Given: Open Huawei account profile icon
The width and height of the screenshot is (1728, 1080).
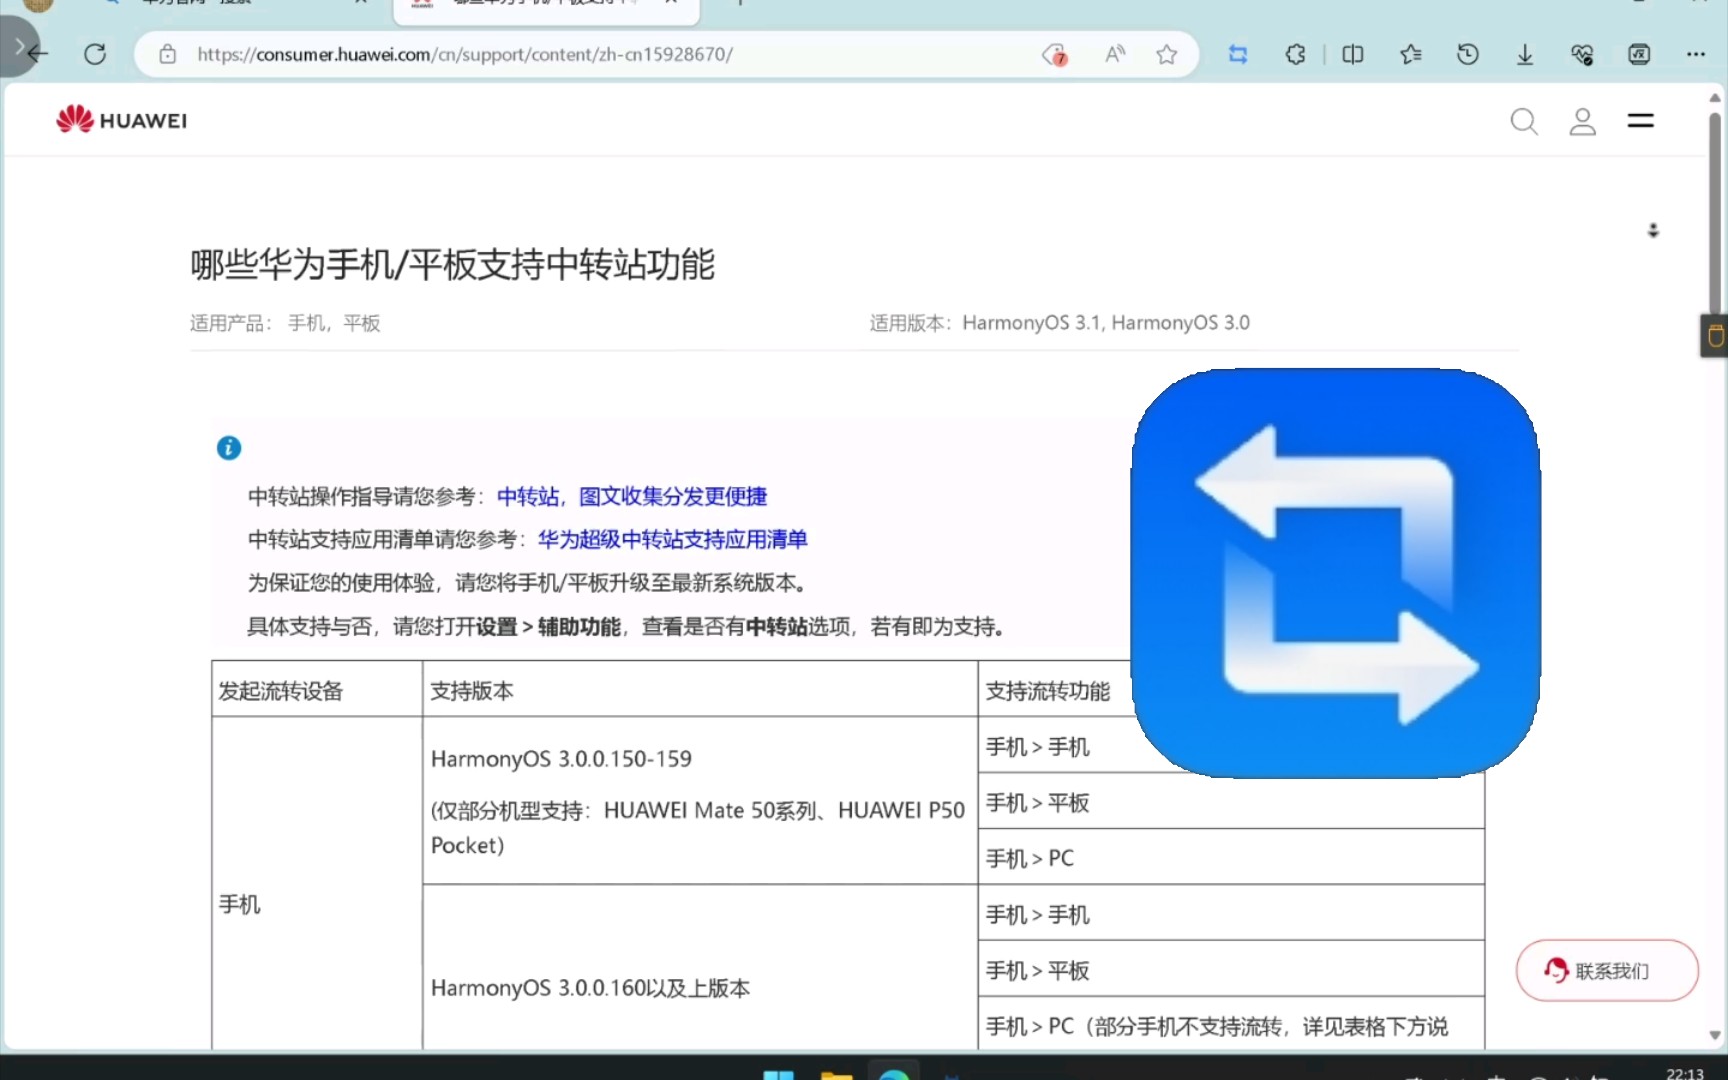Looking at the screenshot, I should pyautogui.click(x=1582, y=122).
